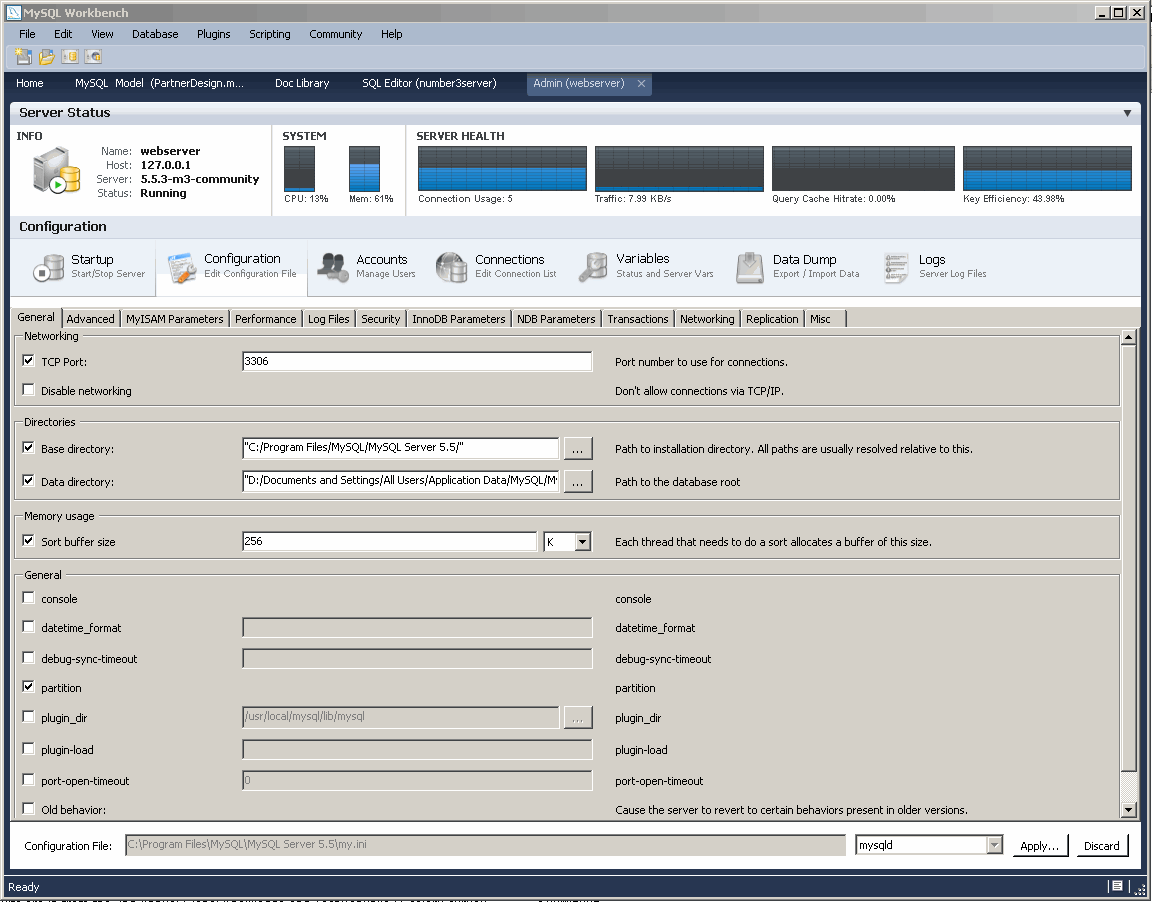Open the mysqld section dropdown
Image resolution: width=1152 pixels, height=902 pixels.
[994, 844]
